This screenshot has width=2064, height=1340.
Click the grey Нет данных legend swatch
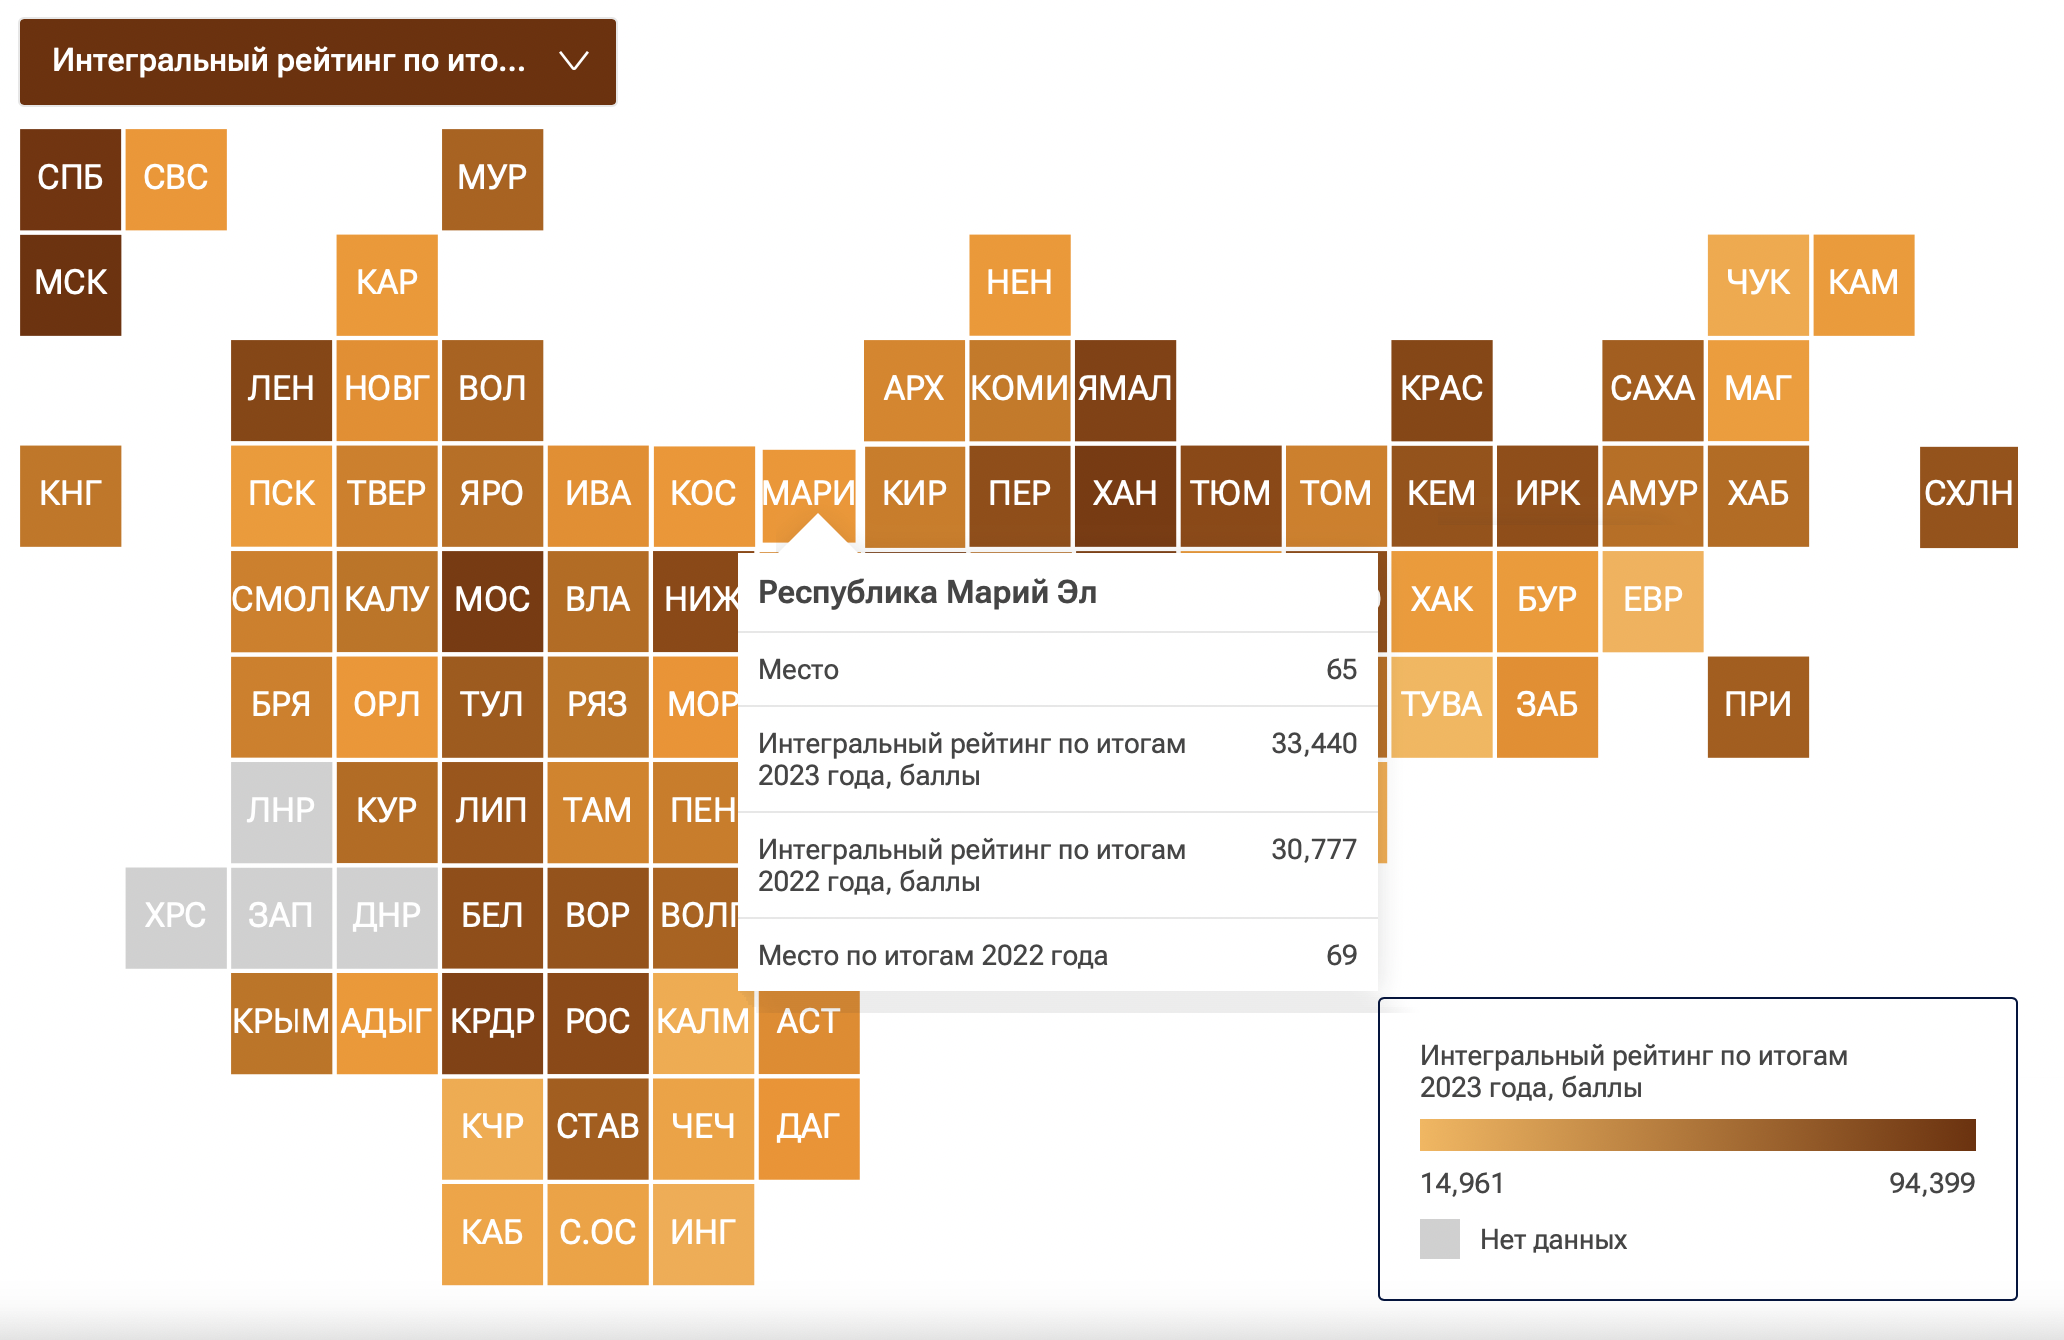pos(1440,1239)
